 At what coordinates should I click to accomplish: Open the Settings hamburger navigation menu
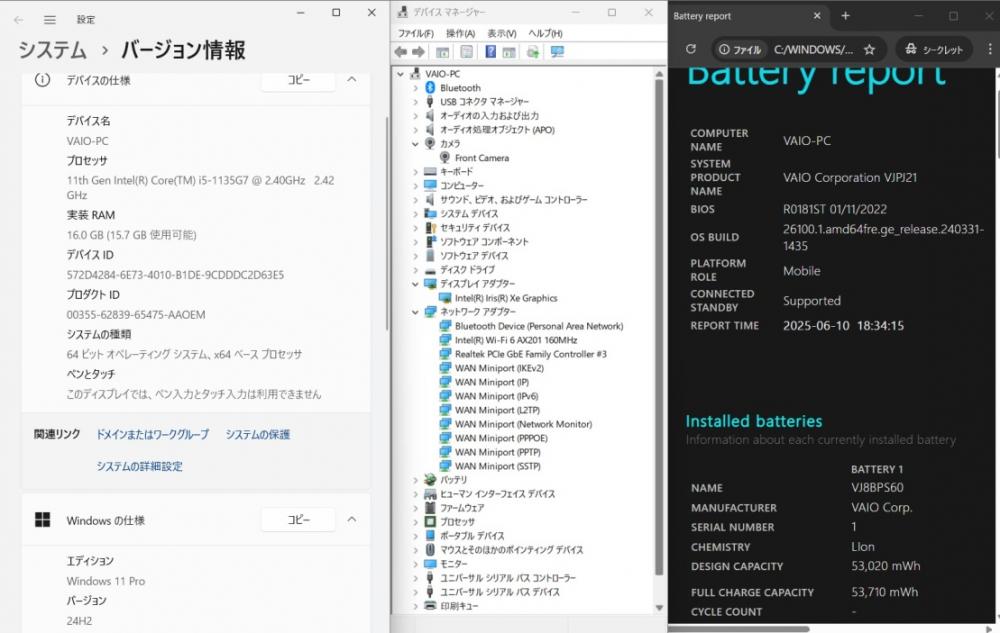pyautogui.click(x=50, y=20)
